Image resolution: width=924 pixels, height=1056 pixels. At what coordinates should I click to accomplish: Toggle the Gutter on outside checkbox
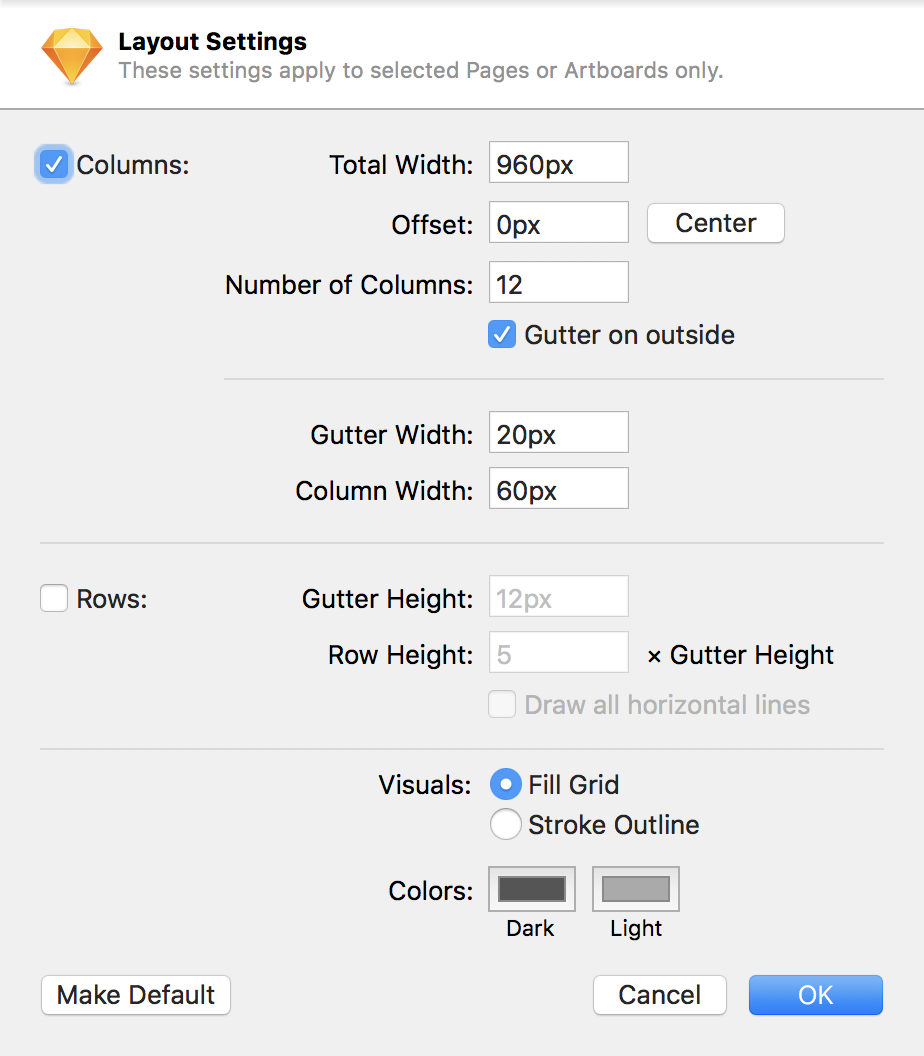[x=502, y=334]
